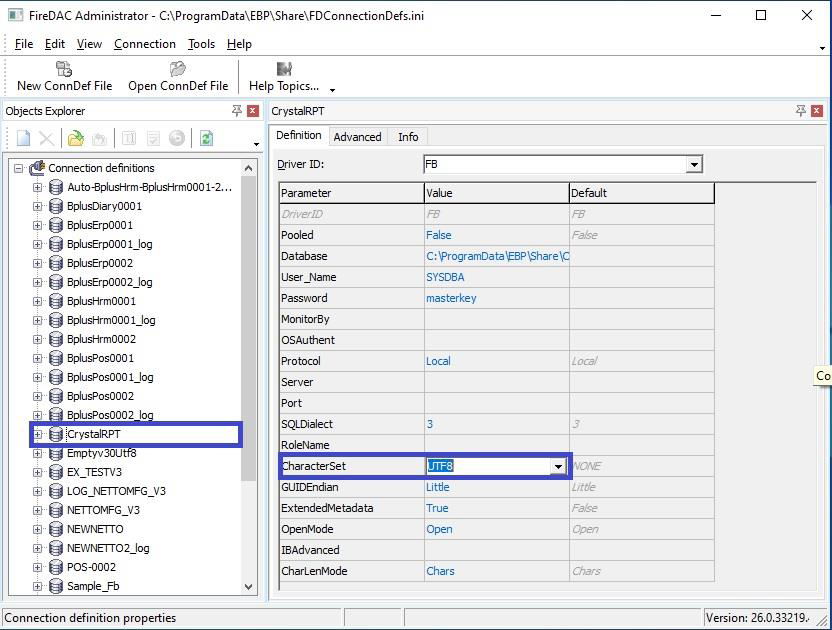This screenshot has width=832, height=630.
Task: Expand the Sample_Fb connection node
Action: (x=38, y=586)
